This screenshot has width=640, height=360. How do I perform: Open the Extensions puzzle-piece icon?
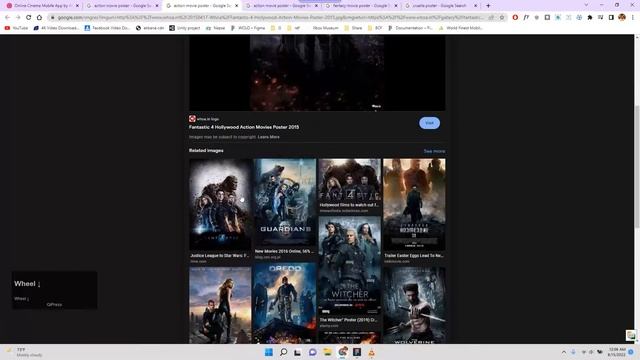(590, 18)
